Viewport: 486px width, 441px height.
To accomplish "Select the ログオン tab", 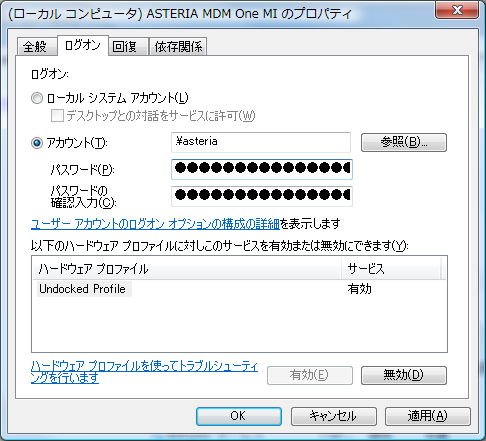I will [83, 45].
